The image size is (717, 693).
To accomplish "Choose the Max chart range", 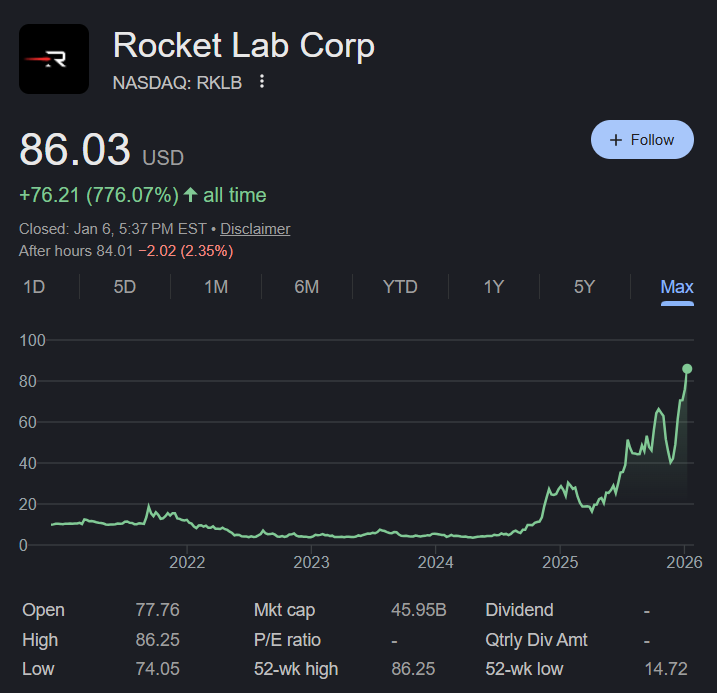I will 677,287.
